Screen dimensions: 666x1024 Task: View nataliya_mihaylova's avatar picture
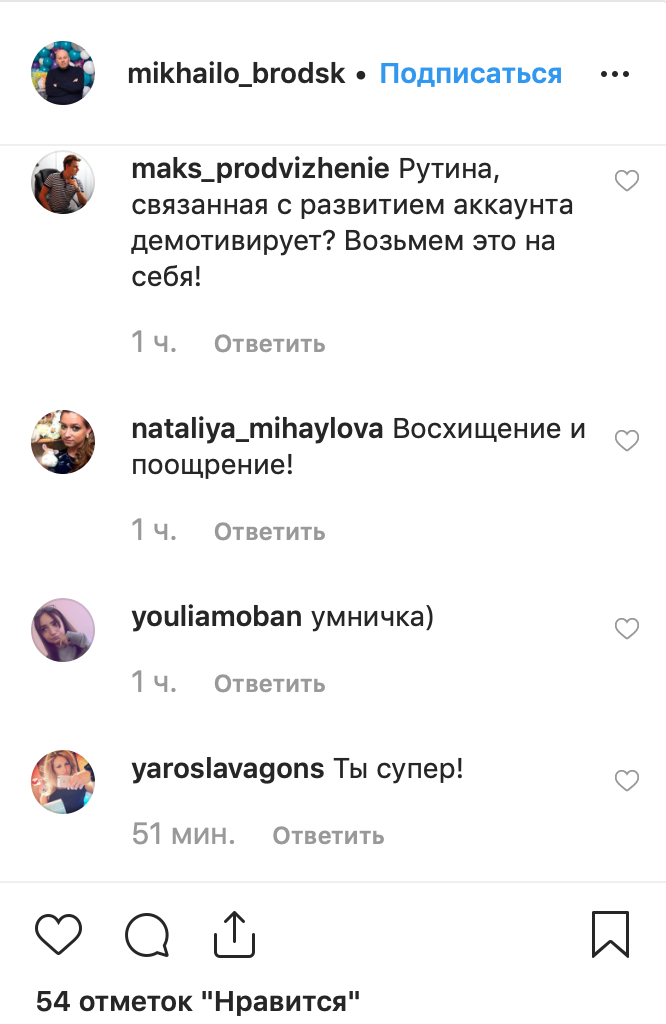tap(63, 442)
